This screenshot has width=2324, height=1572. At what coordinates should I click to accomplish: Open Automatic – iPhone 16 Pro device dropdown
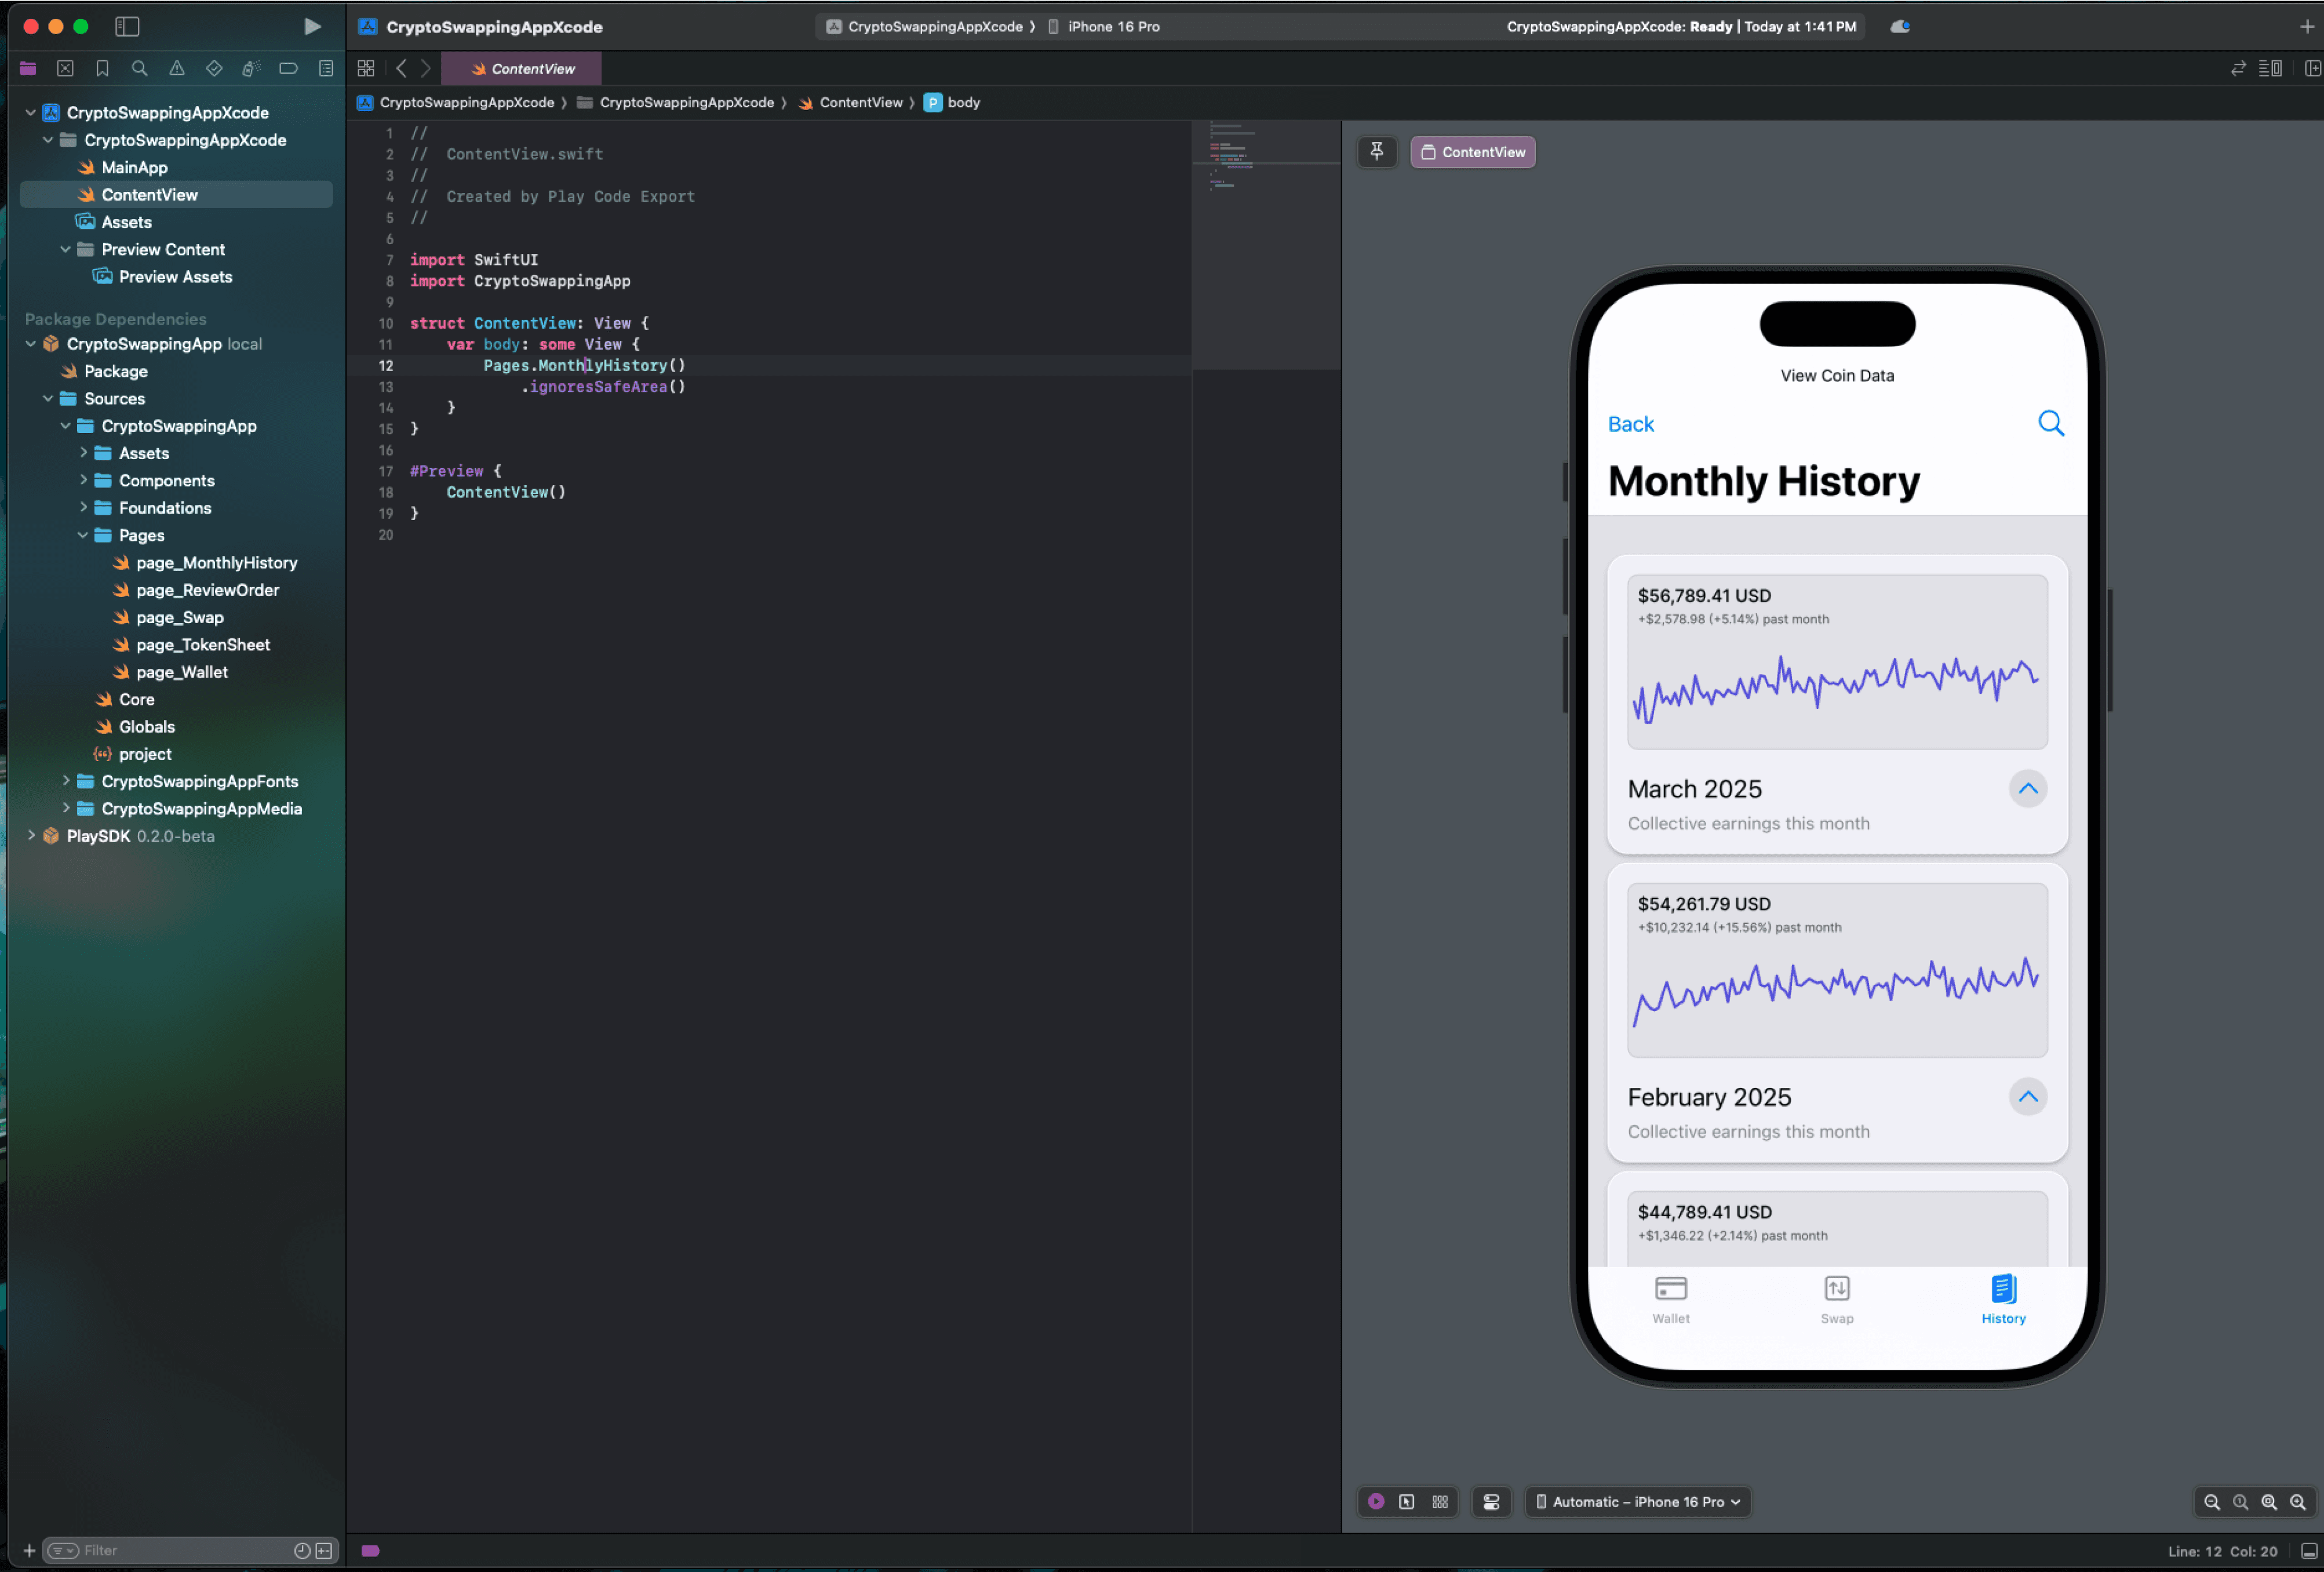pos(1638,1501)
